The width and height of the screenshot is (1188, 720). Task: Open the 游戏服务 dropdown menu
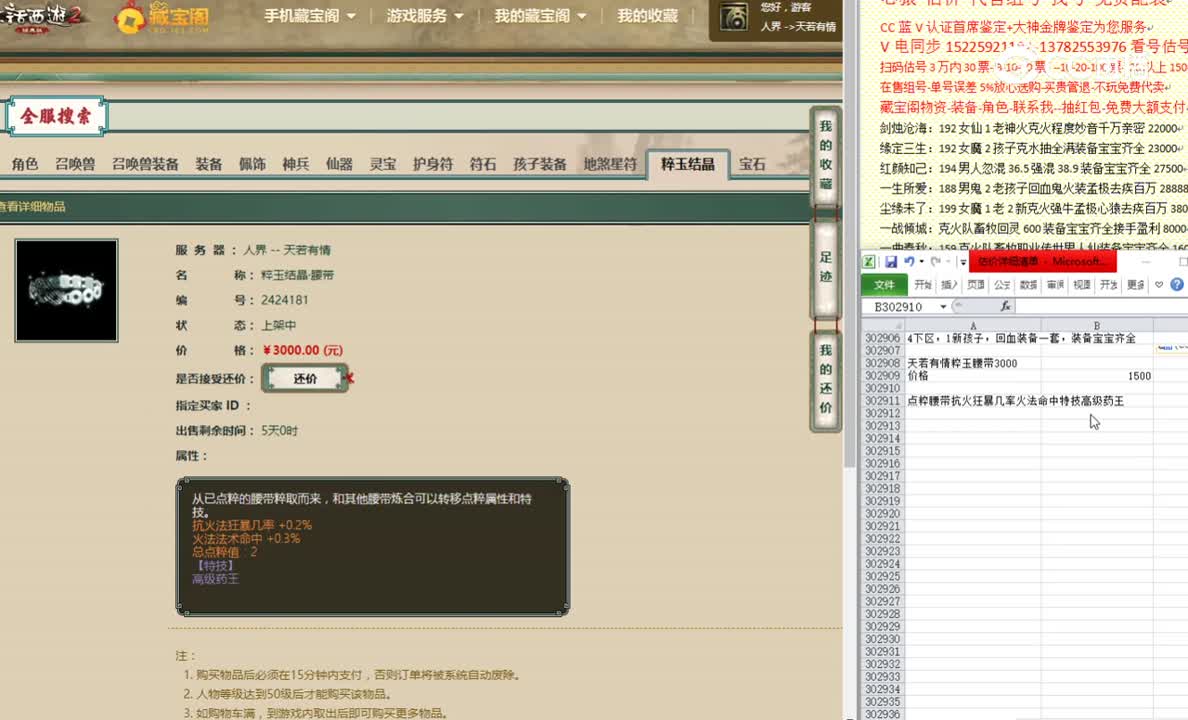point(420,16)
